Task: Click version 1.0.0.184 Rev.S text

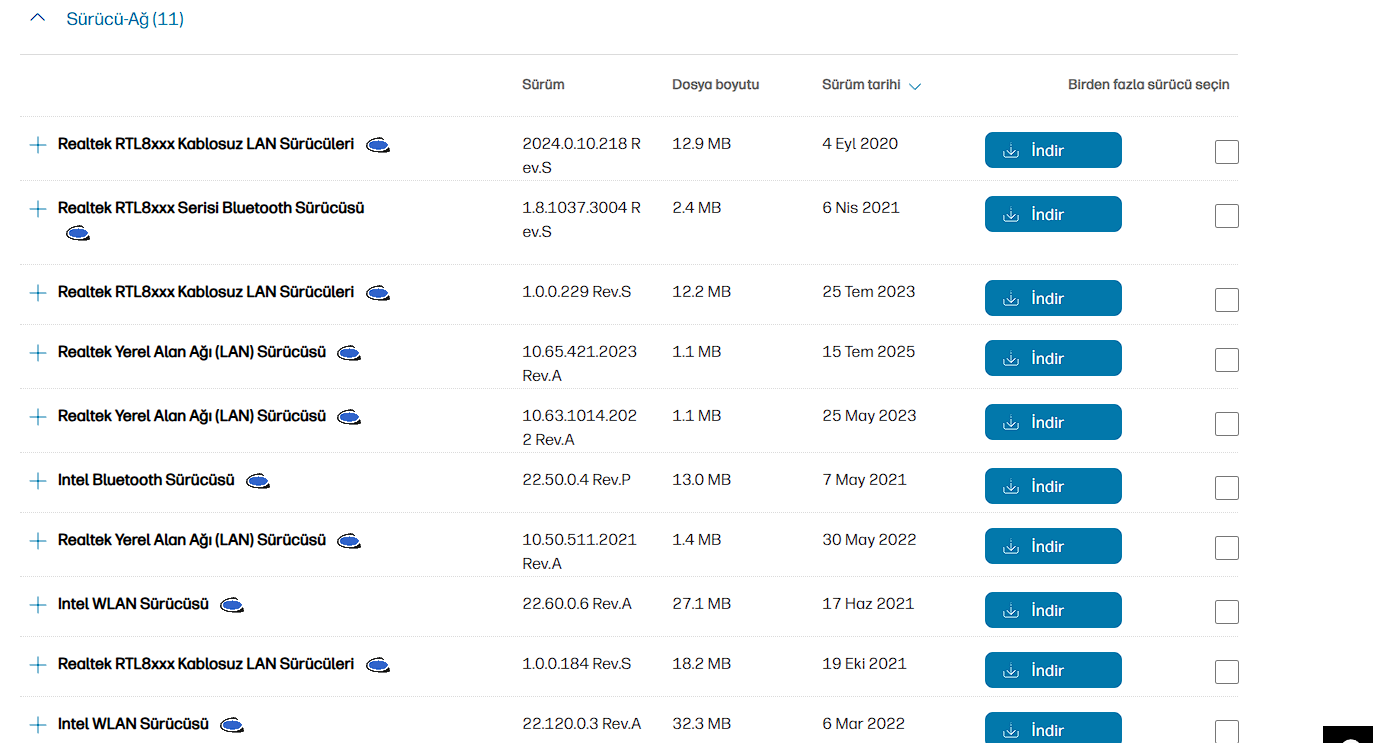Action: [x=577, y=664]
